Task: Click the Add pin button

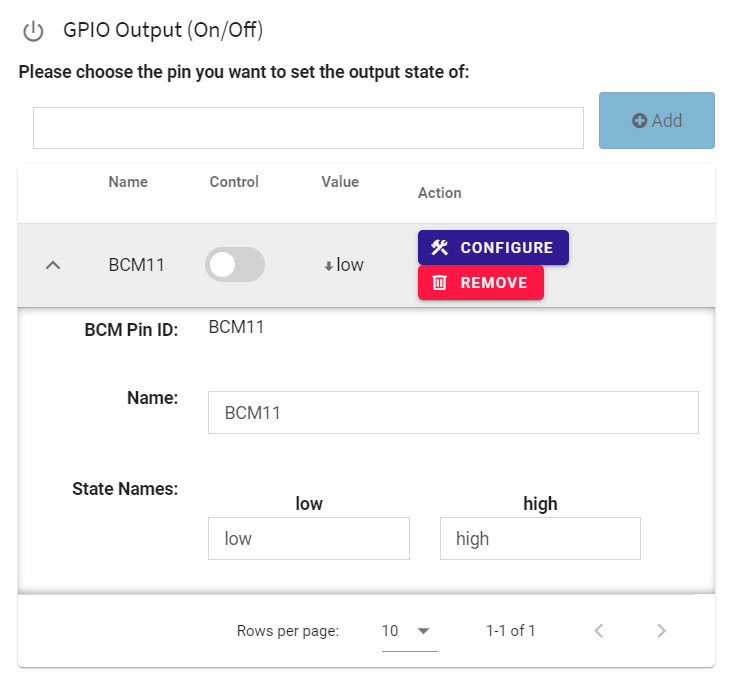Action: (657, 121)
